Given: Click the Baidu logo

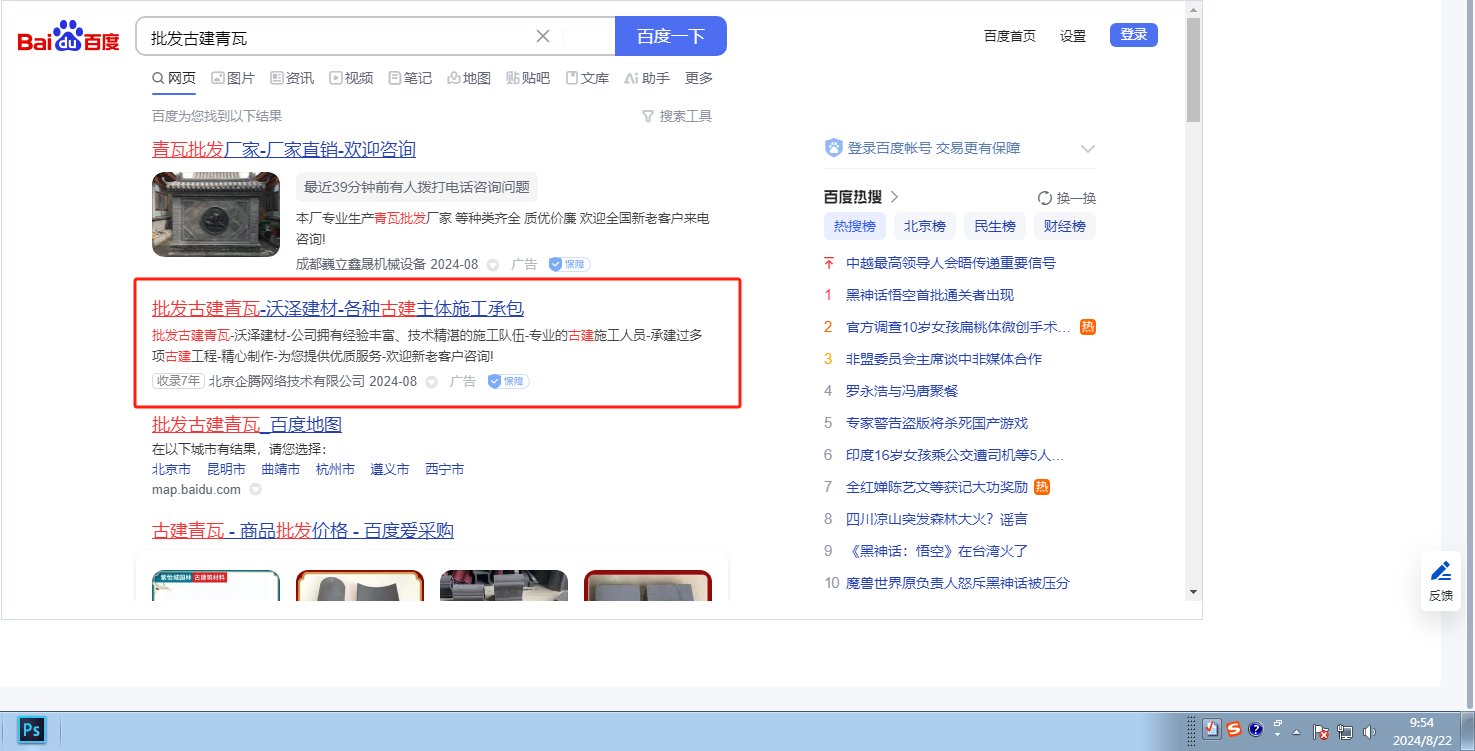Looking at the screenshot, I should coord(68,38).
